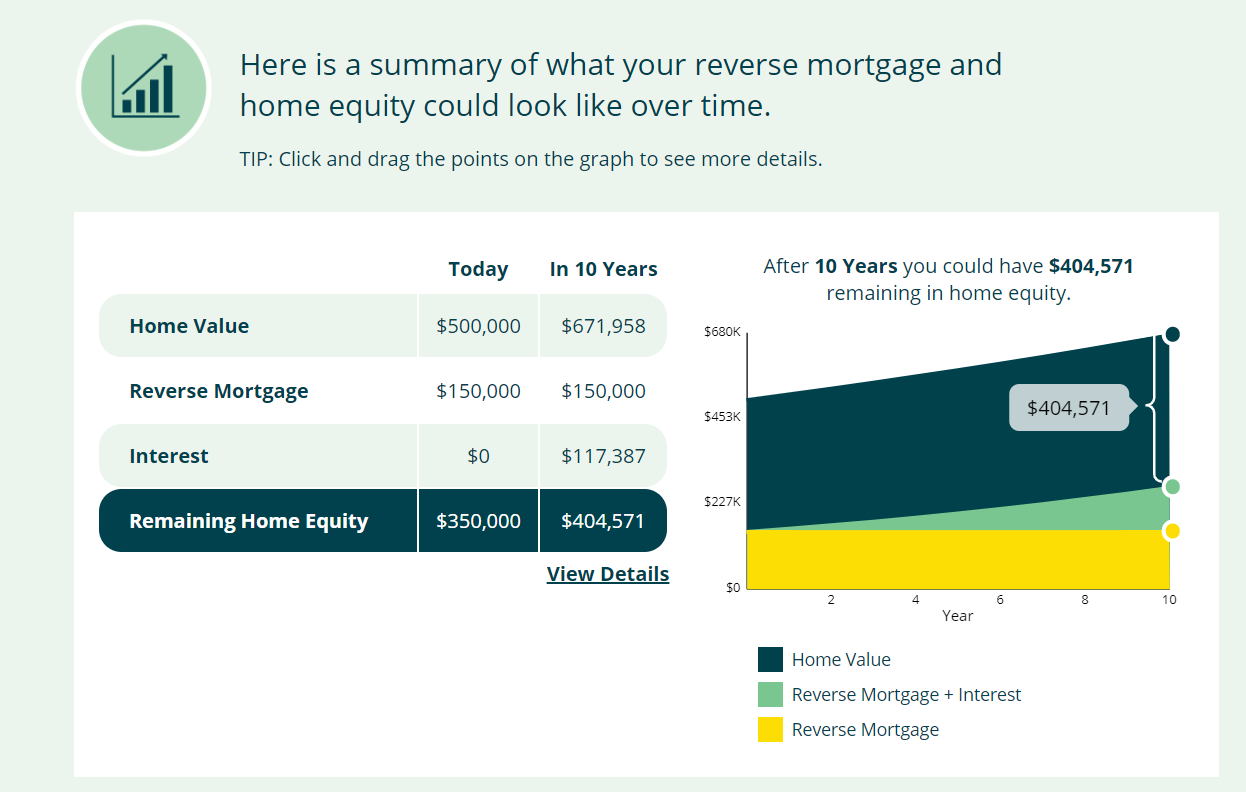Select the dark Home Value graph point
The width and height of the screenshot is (1246, 792).
(x=1173, y=334)
